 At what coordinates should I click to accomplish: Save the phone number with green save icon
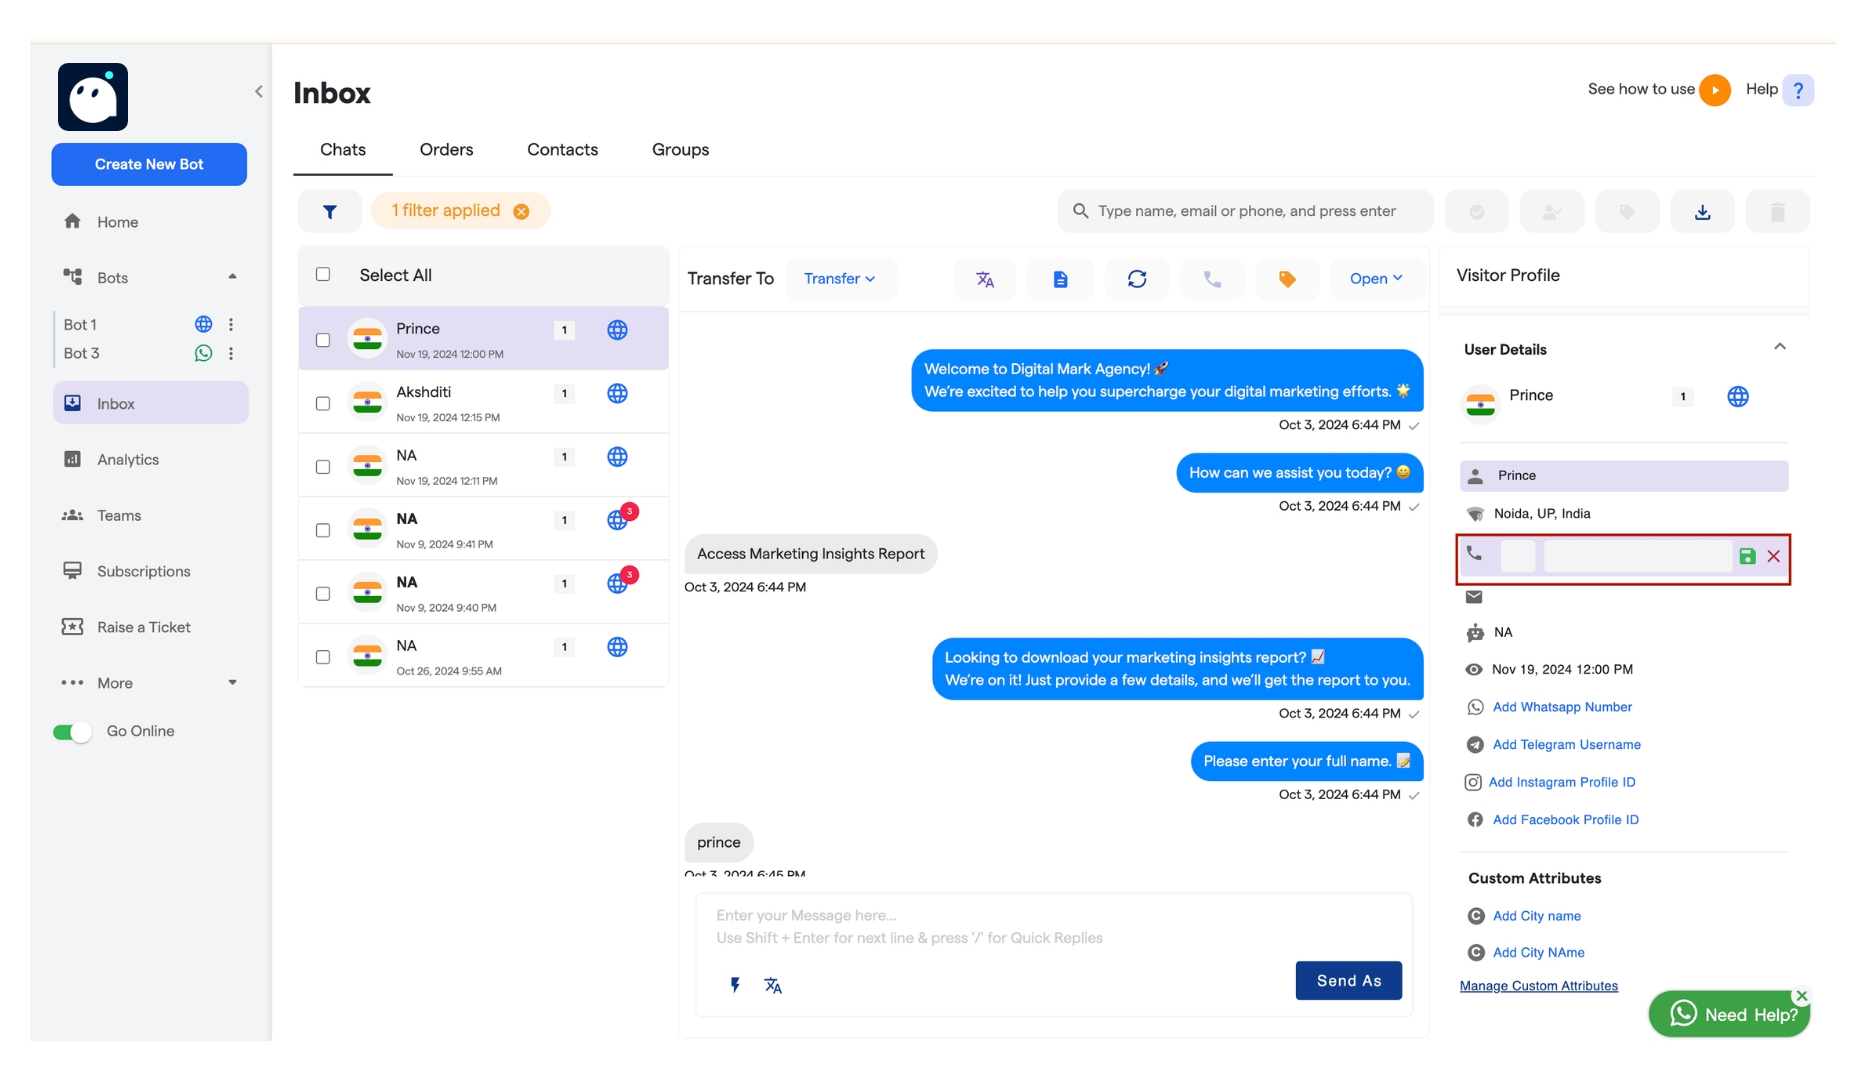1747,556
